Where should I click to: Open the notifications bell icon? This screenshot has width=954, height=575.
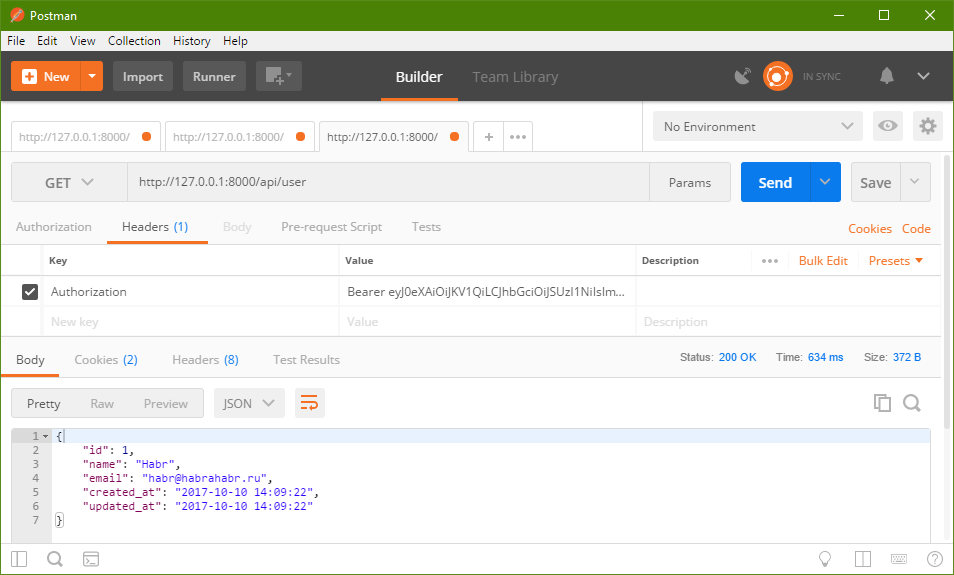tap(886, 76)
